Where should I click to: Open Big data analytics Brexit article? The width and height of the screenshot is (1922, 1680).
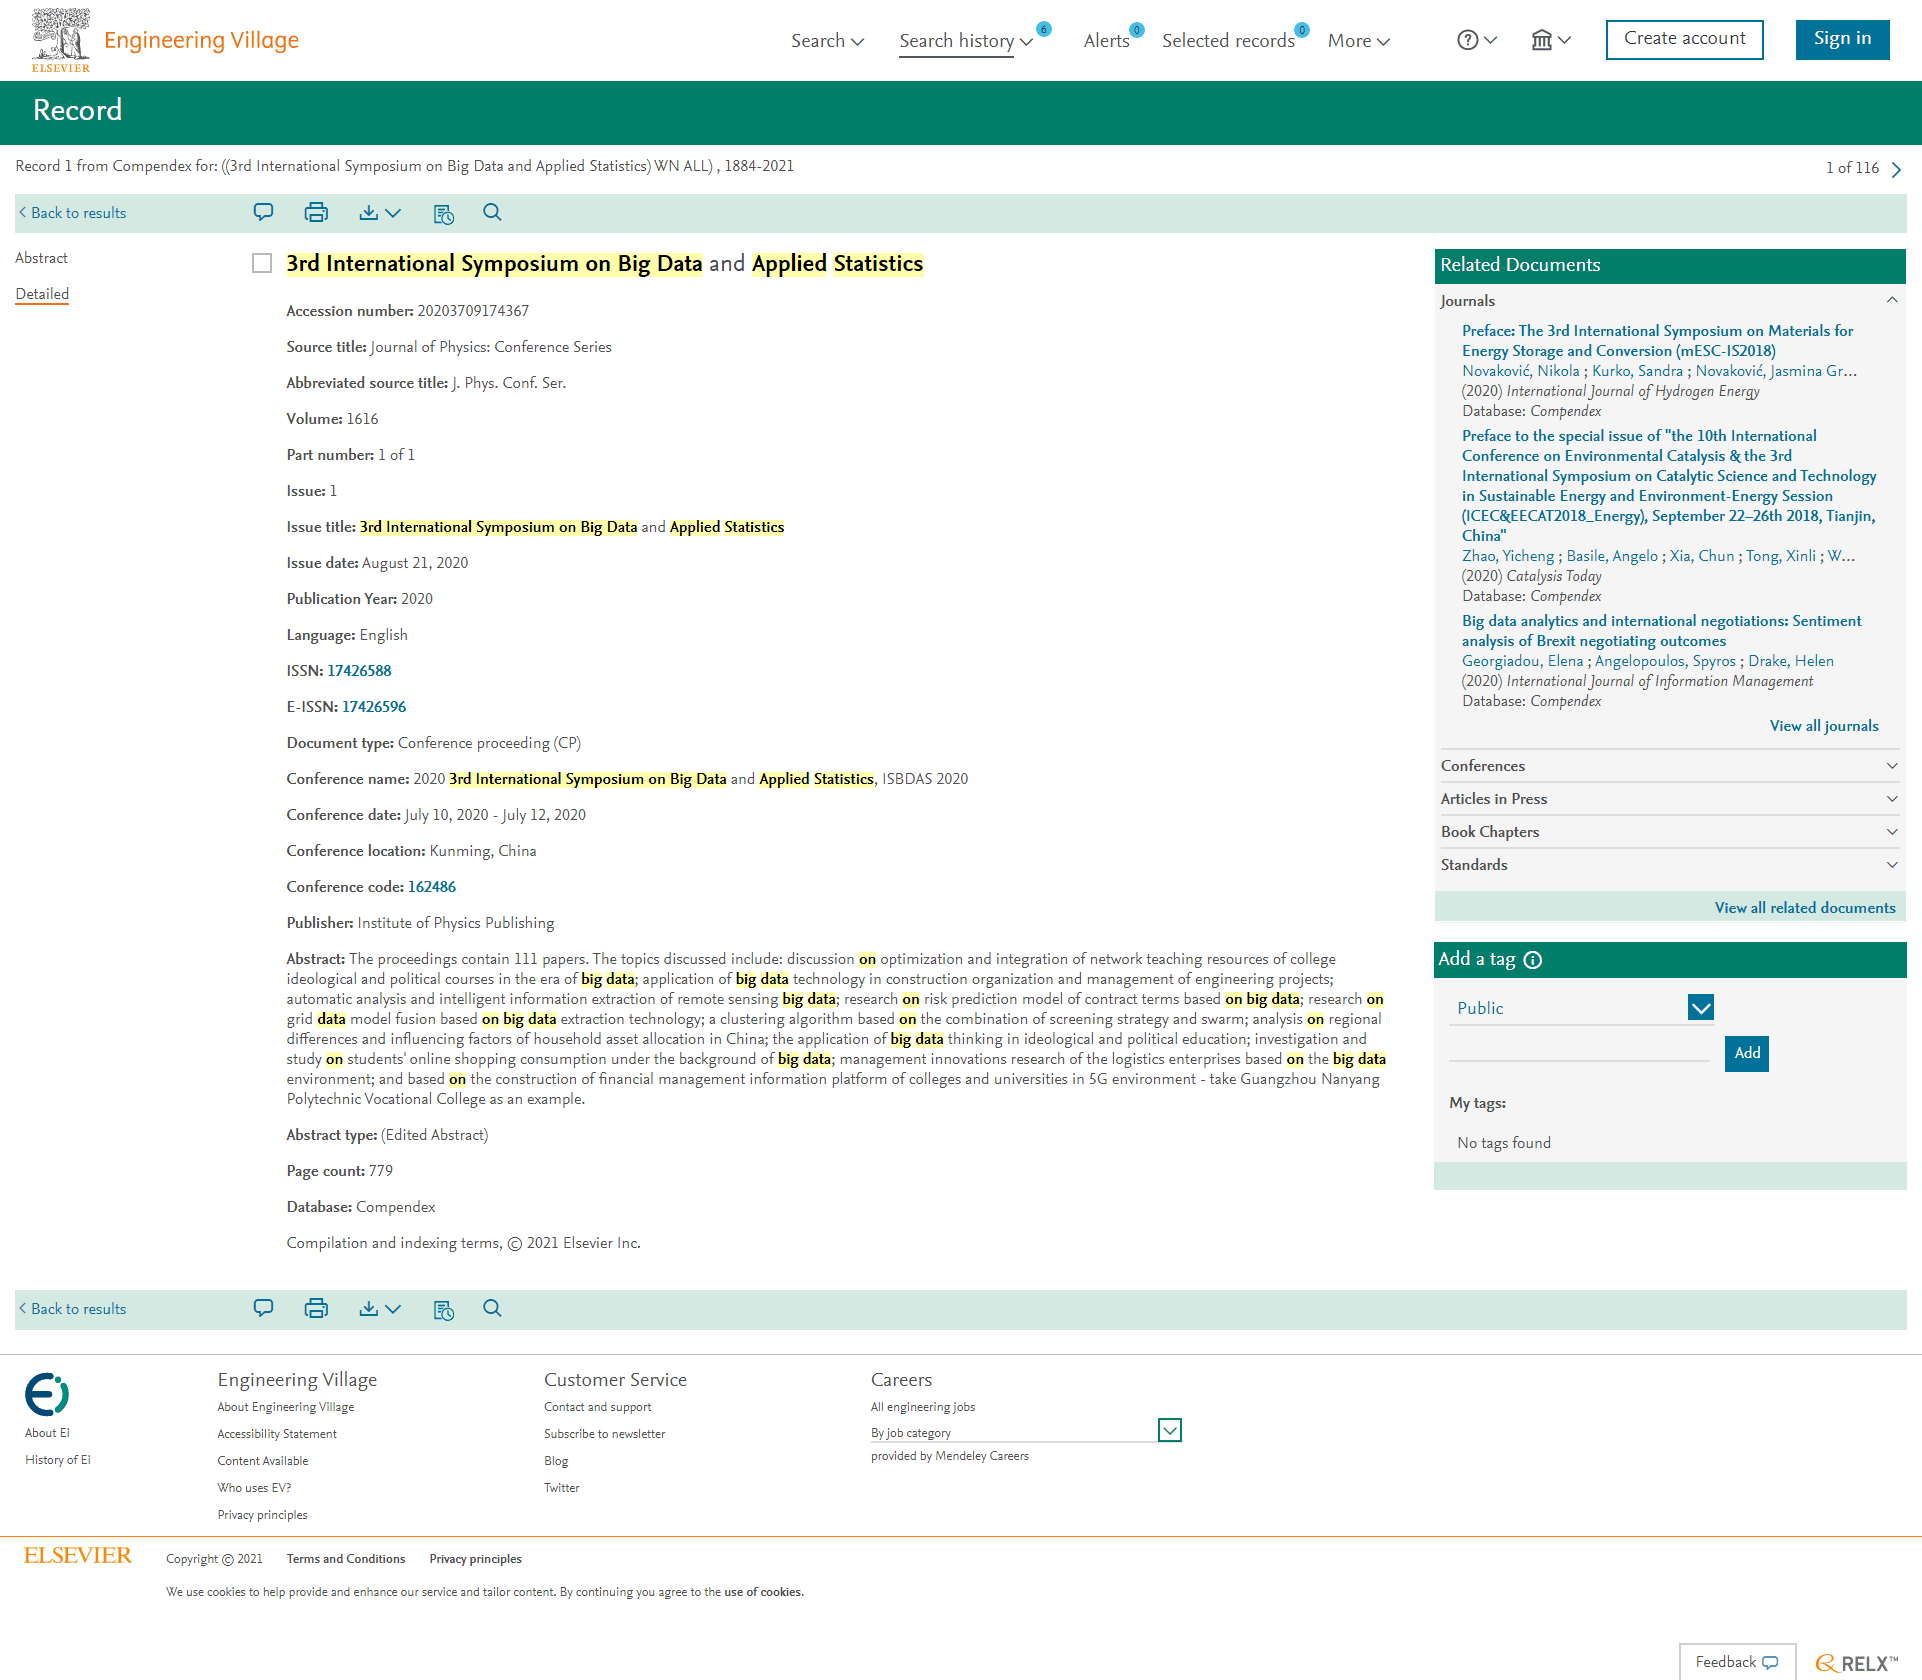coord(1661,631)
